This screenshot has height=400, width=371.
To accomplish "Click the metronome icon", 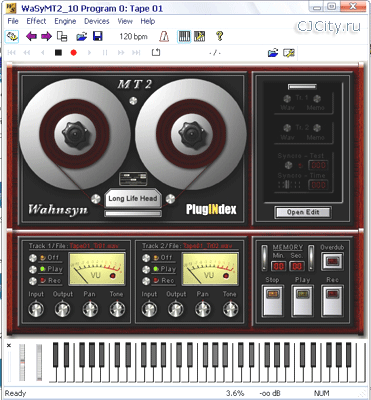I will tap(164, 36).
